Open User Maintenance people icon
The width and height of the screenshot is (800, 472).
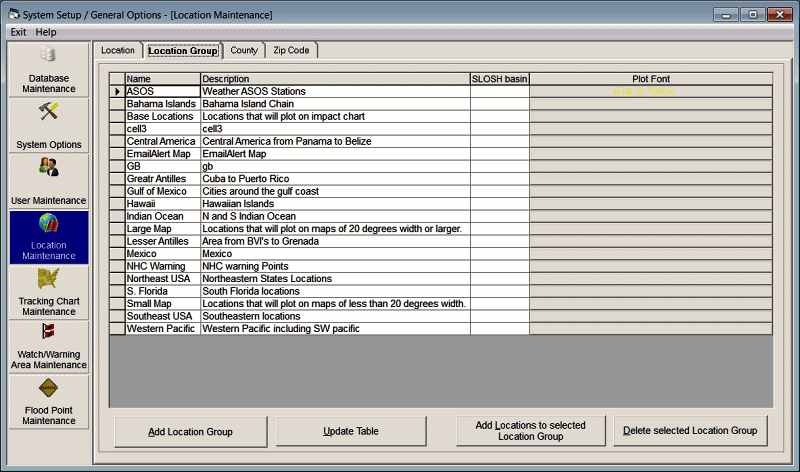click(48, 168)
